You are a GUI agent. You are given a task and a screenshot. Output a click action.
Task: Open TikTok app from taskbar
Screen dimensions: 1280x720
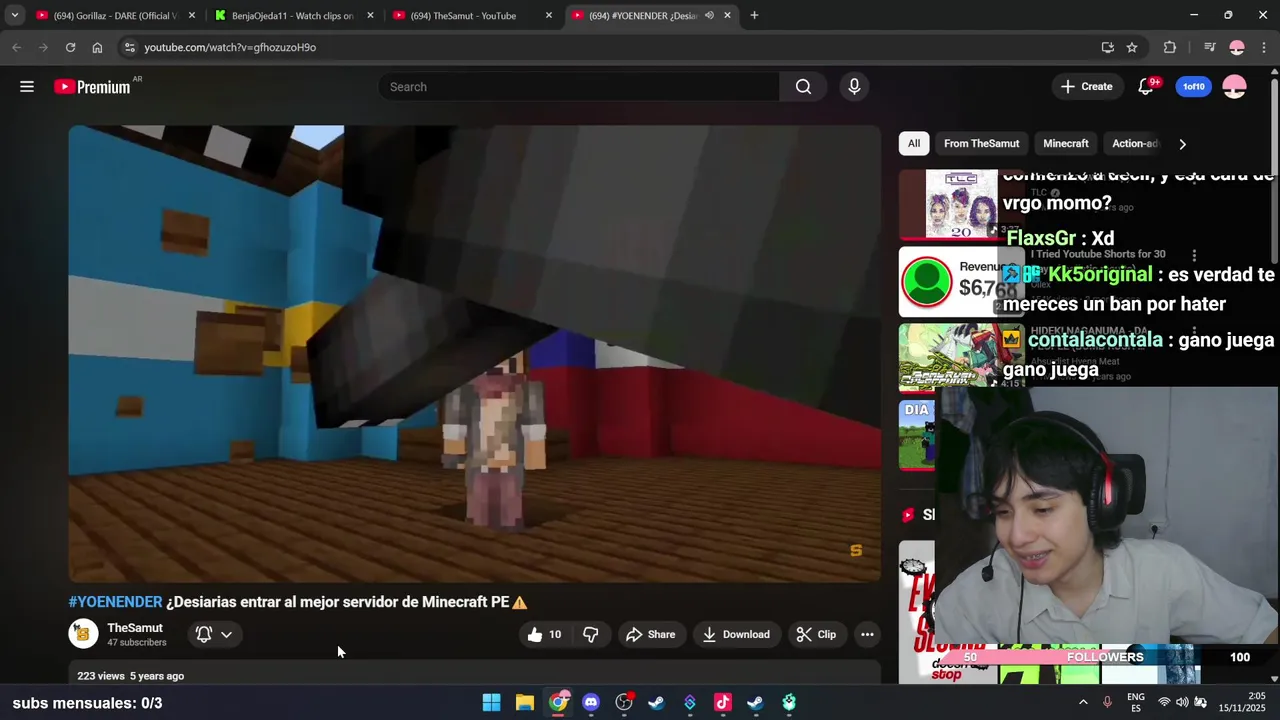[723, 703]
